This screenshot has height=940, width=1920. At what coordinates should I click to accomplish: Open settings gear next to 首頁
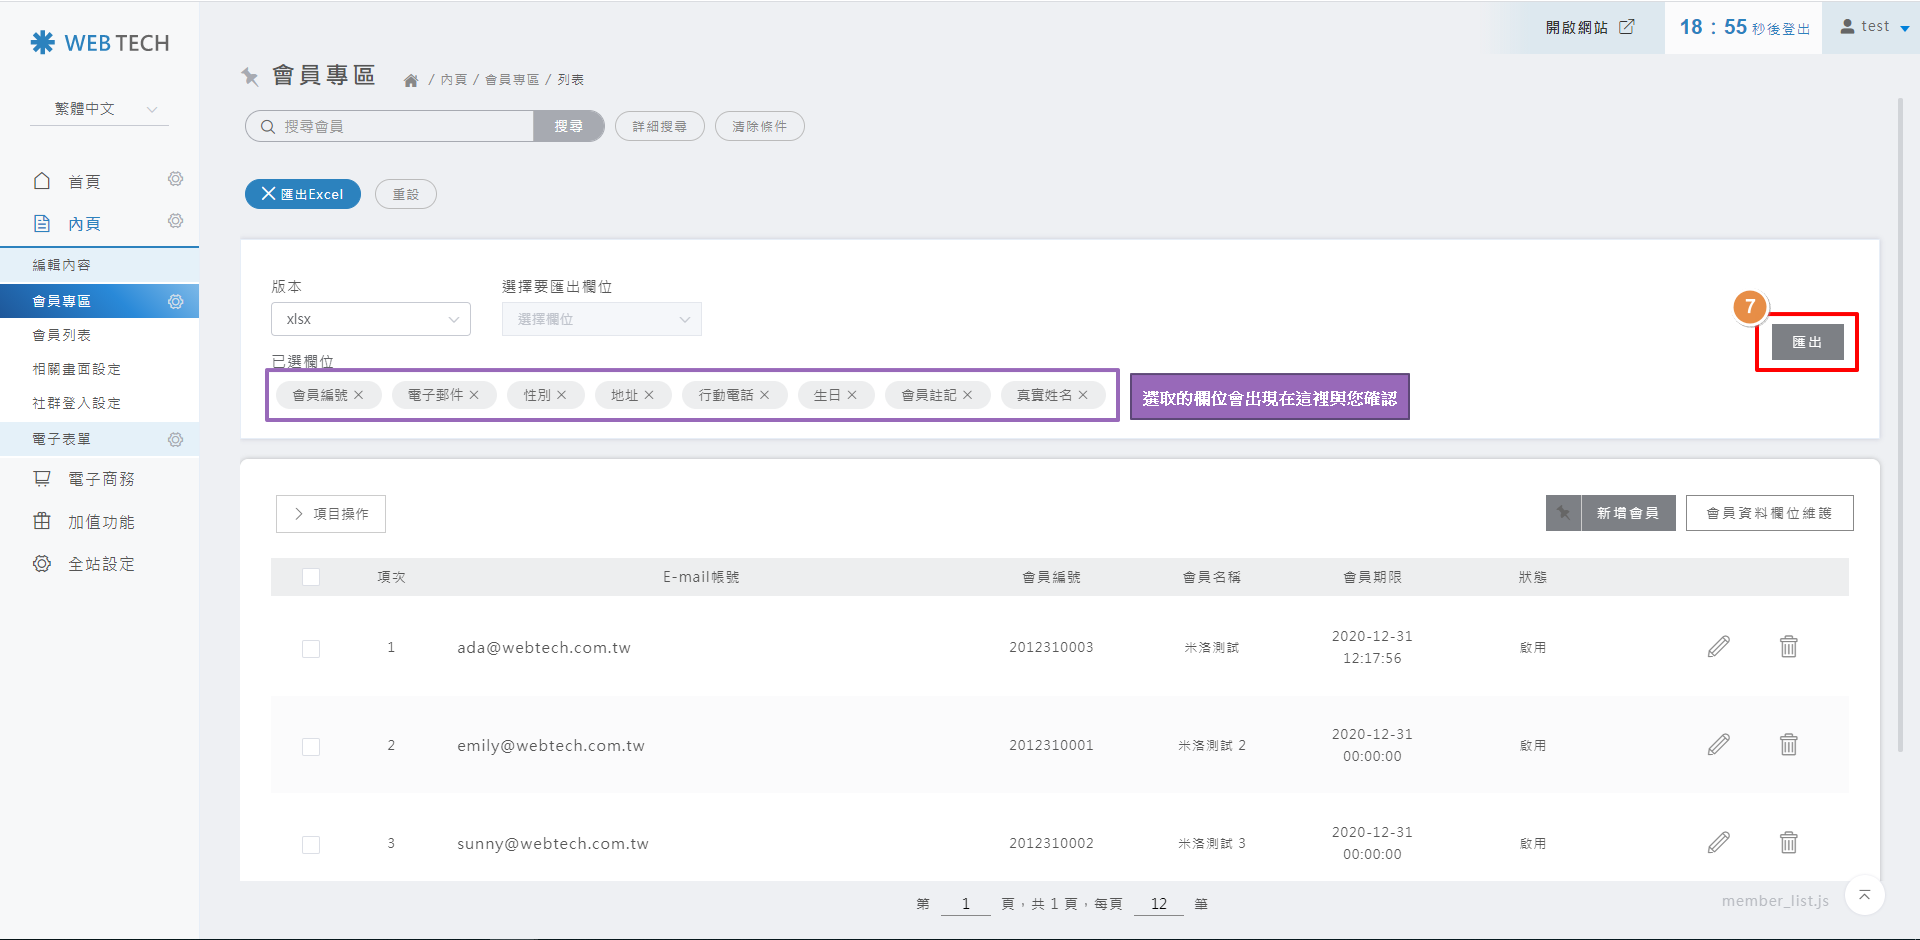point(175,180)
